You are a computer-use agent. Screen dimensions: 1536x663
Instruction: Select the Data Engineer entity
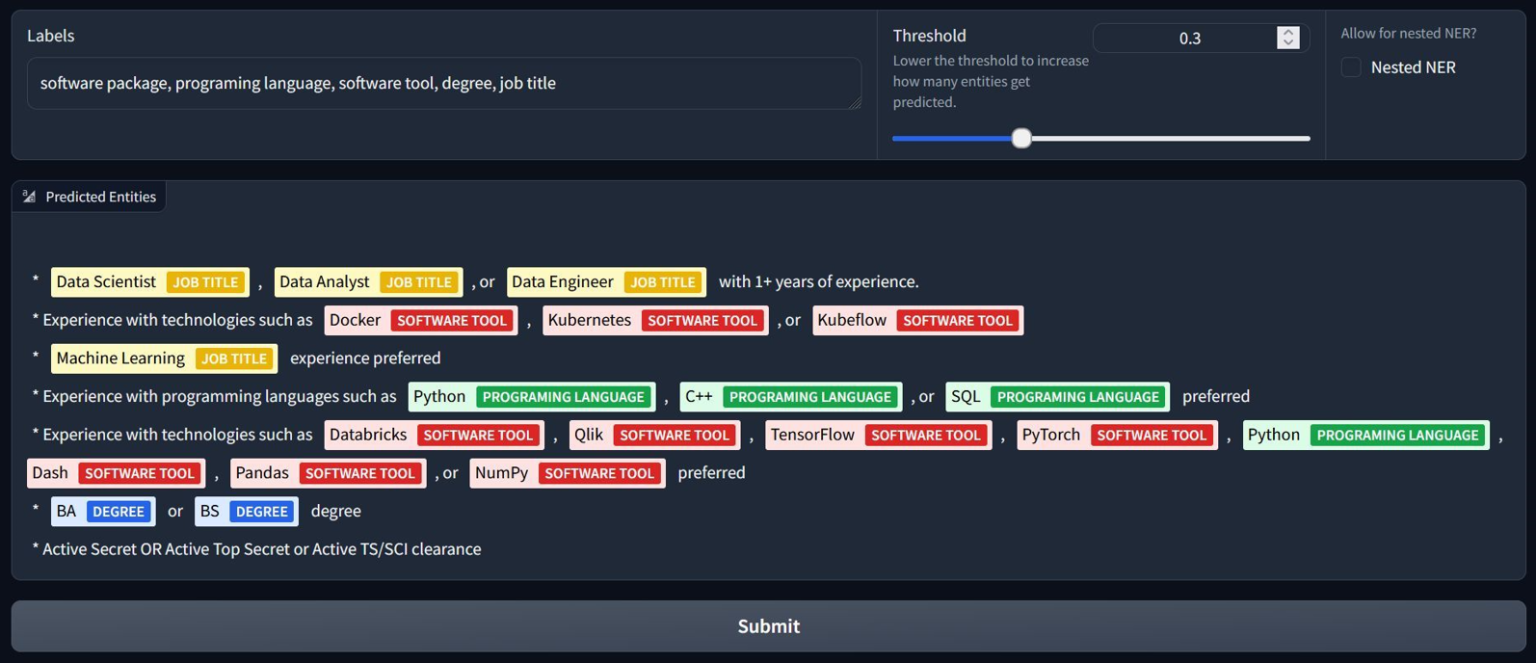click(606, 282)
